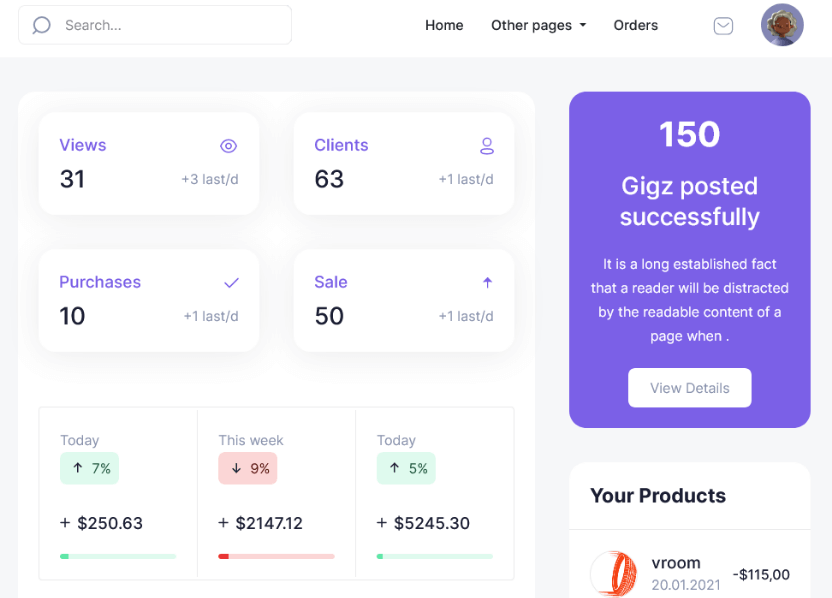This screenshot has width=832, height=598.
Task: Expand the Other pages dropdown
Action: pos(539,25)
